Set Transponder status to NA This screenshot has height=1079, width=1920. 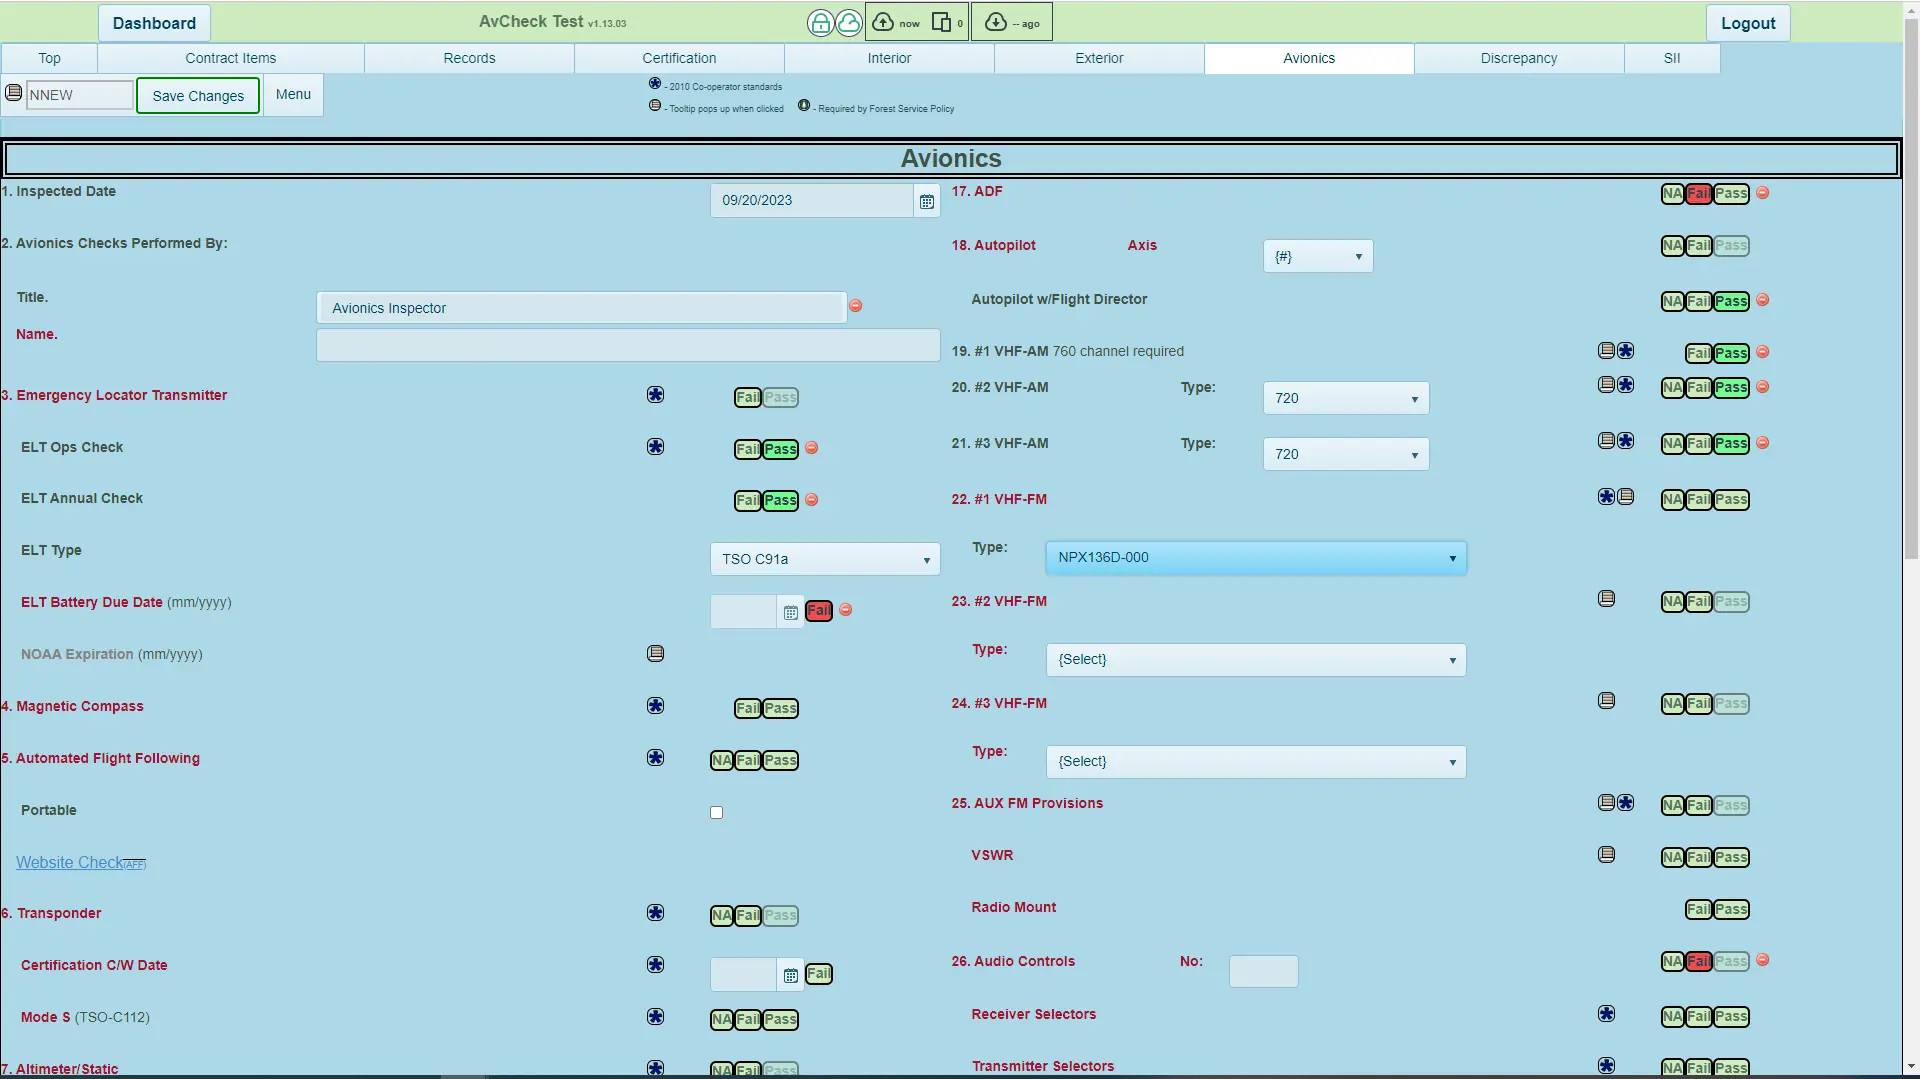722,915
